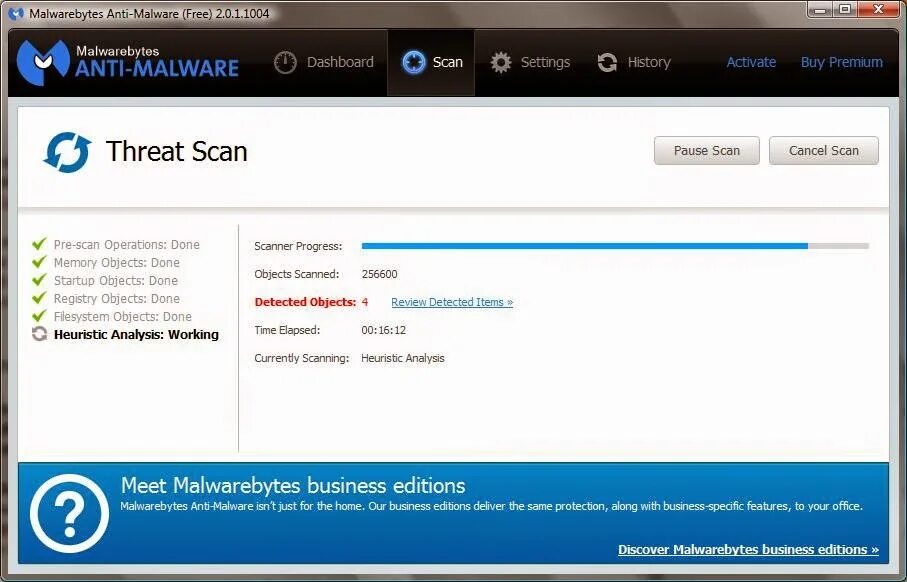Click the Scanner Progress bar
907x582 pixels.
pos(615,246)
